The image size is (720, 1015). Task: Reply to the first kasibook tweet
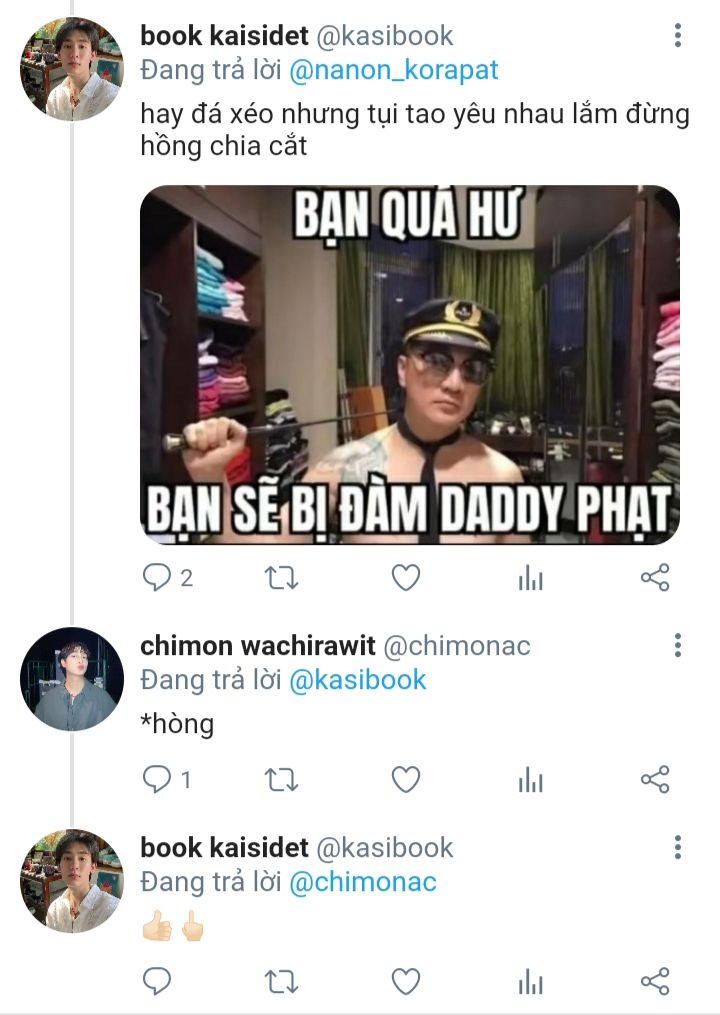click(156, 577)
